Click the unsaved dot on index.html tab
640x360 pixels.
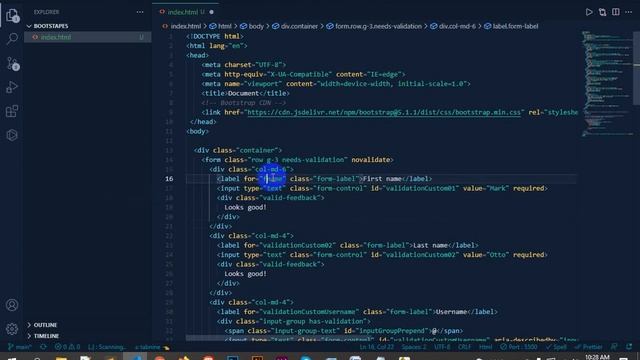coord(211,12)
